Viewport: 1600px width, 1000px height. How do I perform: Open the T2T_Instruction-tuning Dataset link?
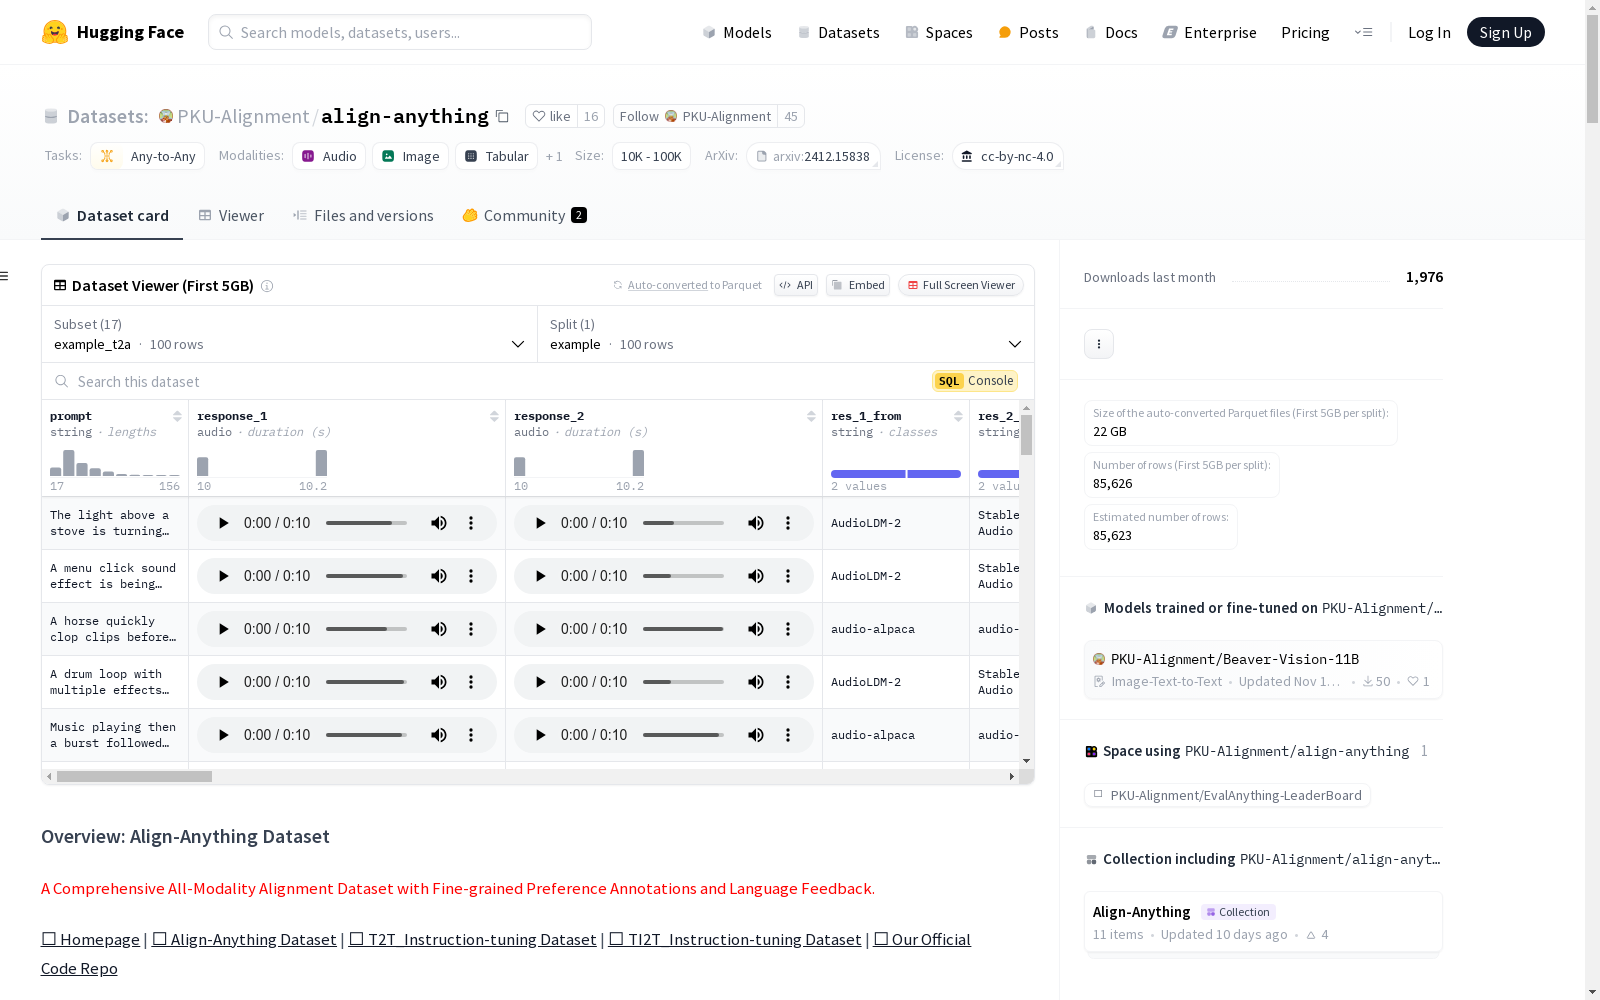(472, 940)
